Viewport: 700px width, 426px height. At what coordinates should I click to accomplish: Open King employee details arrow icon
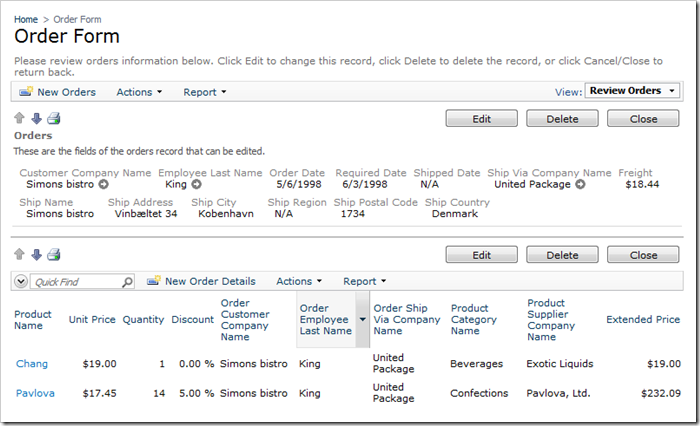click(x=196, y=184)
